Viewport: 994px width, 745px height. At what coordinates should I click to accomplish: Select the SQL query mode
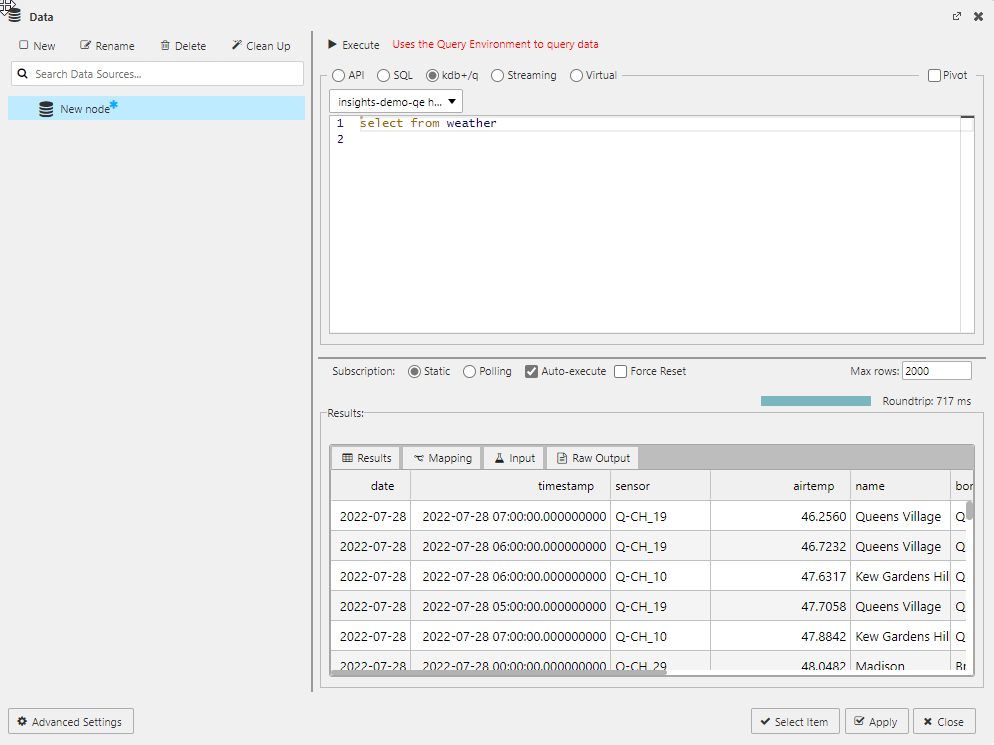click(x=382, y=74)
